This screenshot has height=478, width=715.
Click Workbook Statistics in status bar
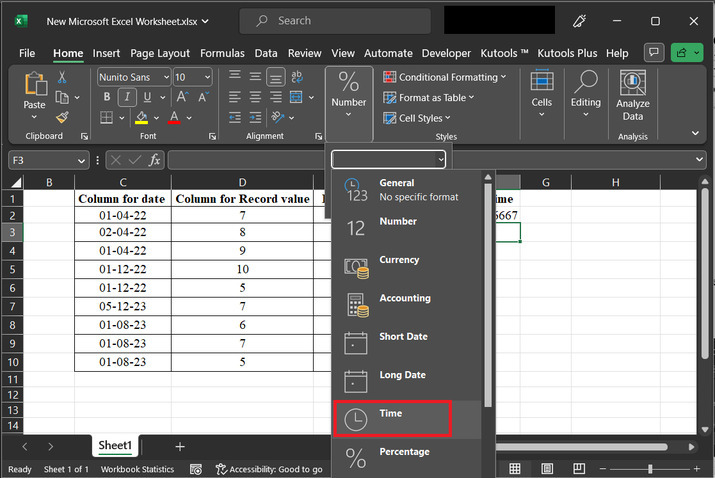pyautogui.click(x=137, y=469)
